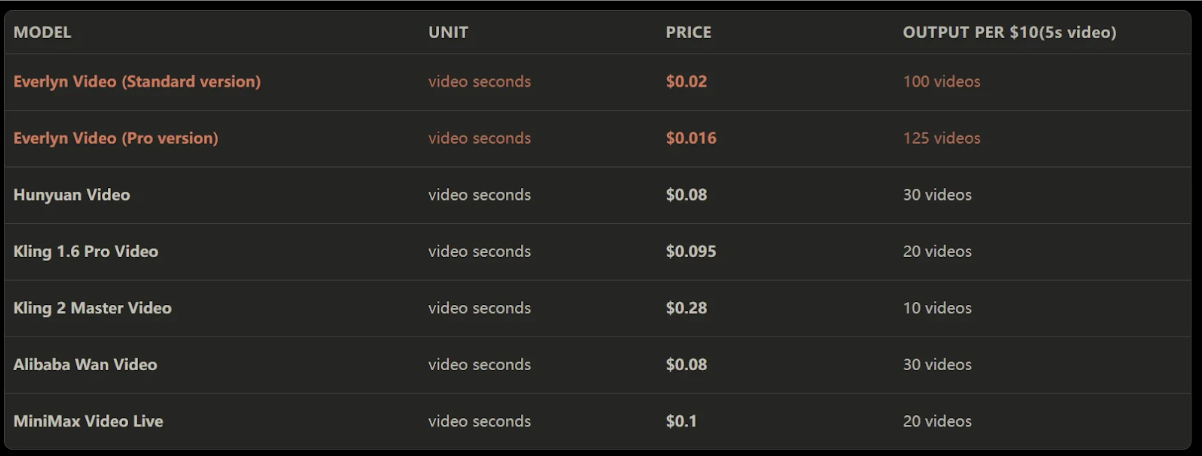Click the OUTPUT PER $10 column header
This screenshot has height=456, width=1202.
(1010, 32)
